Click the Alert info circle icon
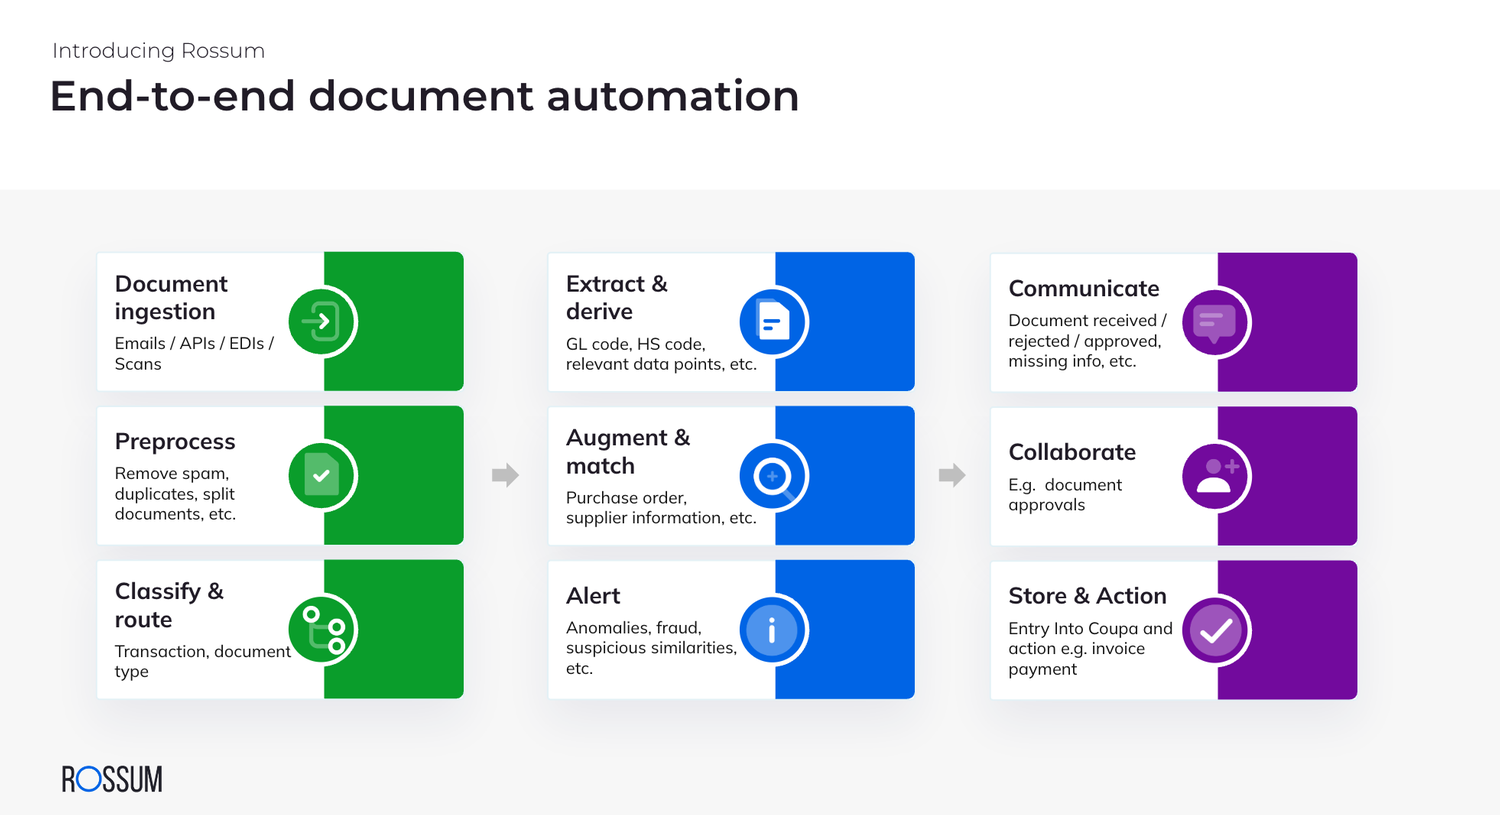1500x815 pixels. pos(773,630)
